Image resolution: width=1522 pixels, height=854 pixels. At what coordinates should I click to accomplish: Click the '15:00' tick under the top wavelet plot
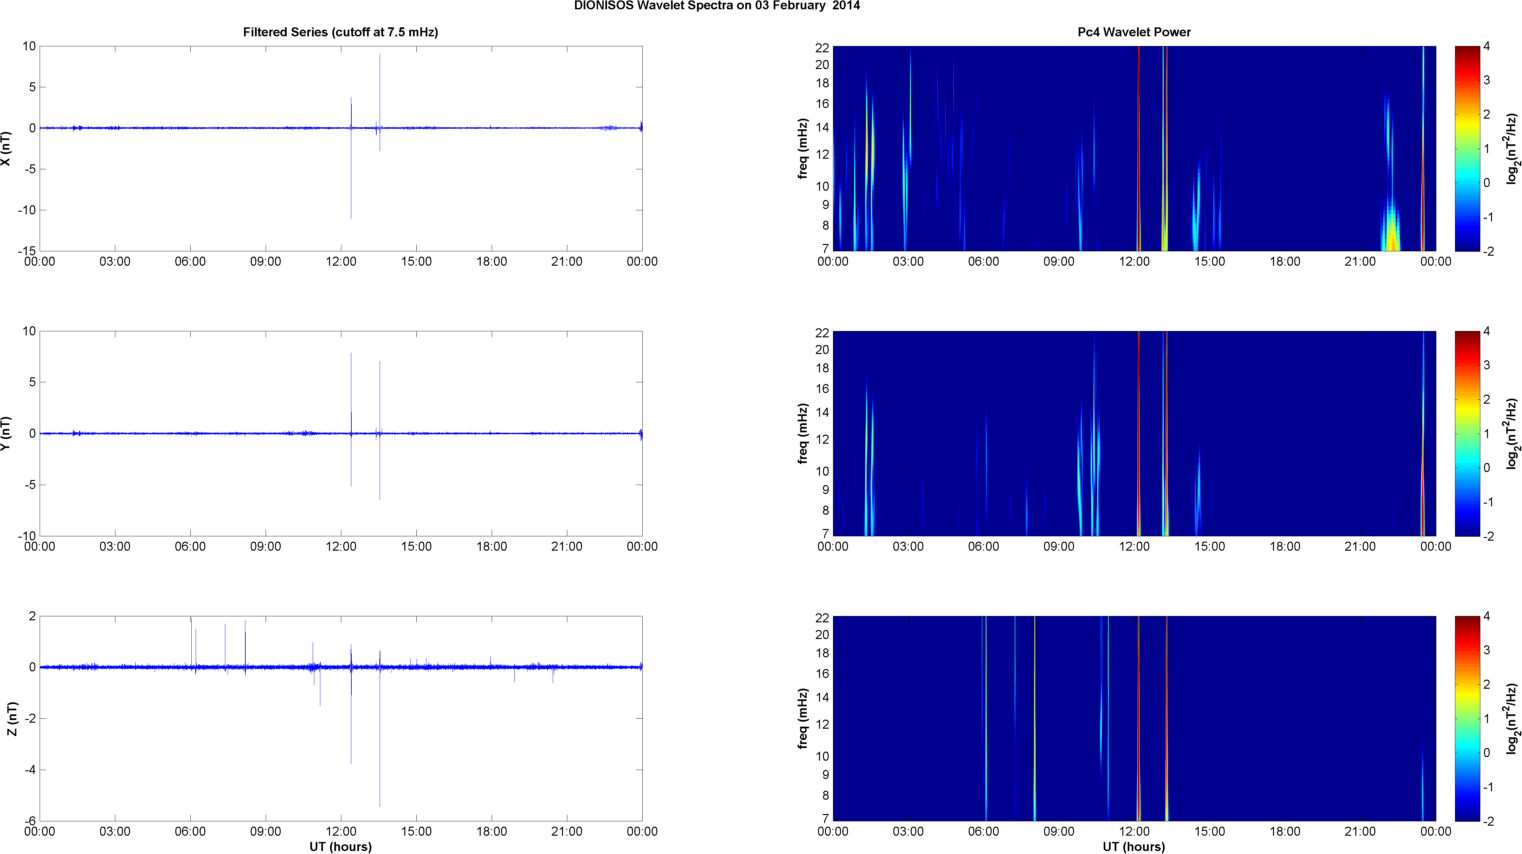[1210, 262]
